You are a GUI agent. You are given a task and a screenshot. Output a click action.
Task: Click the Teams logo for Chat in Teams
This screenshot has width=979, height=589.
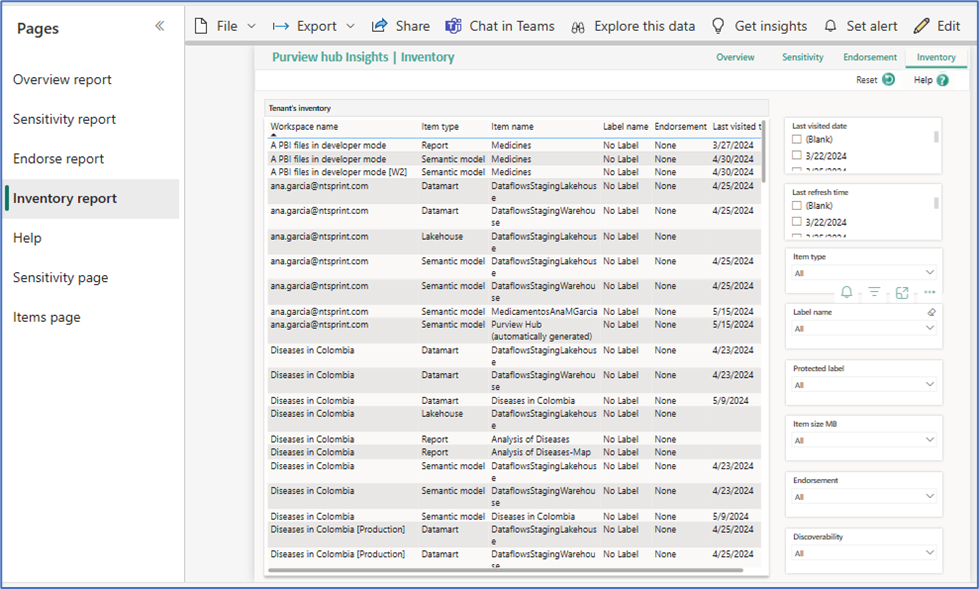pos(453,26)
